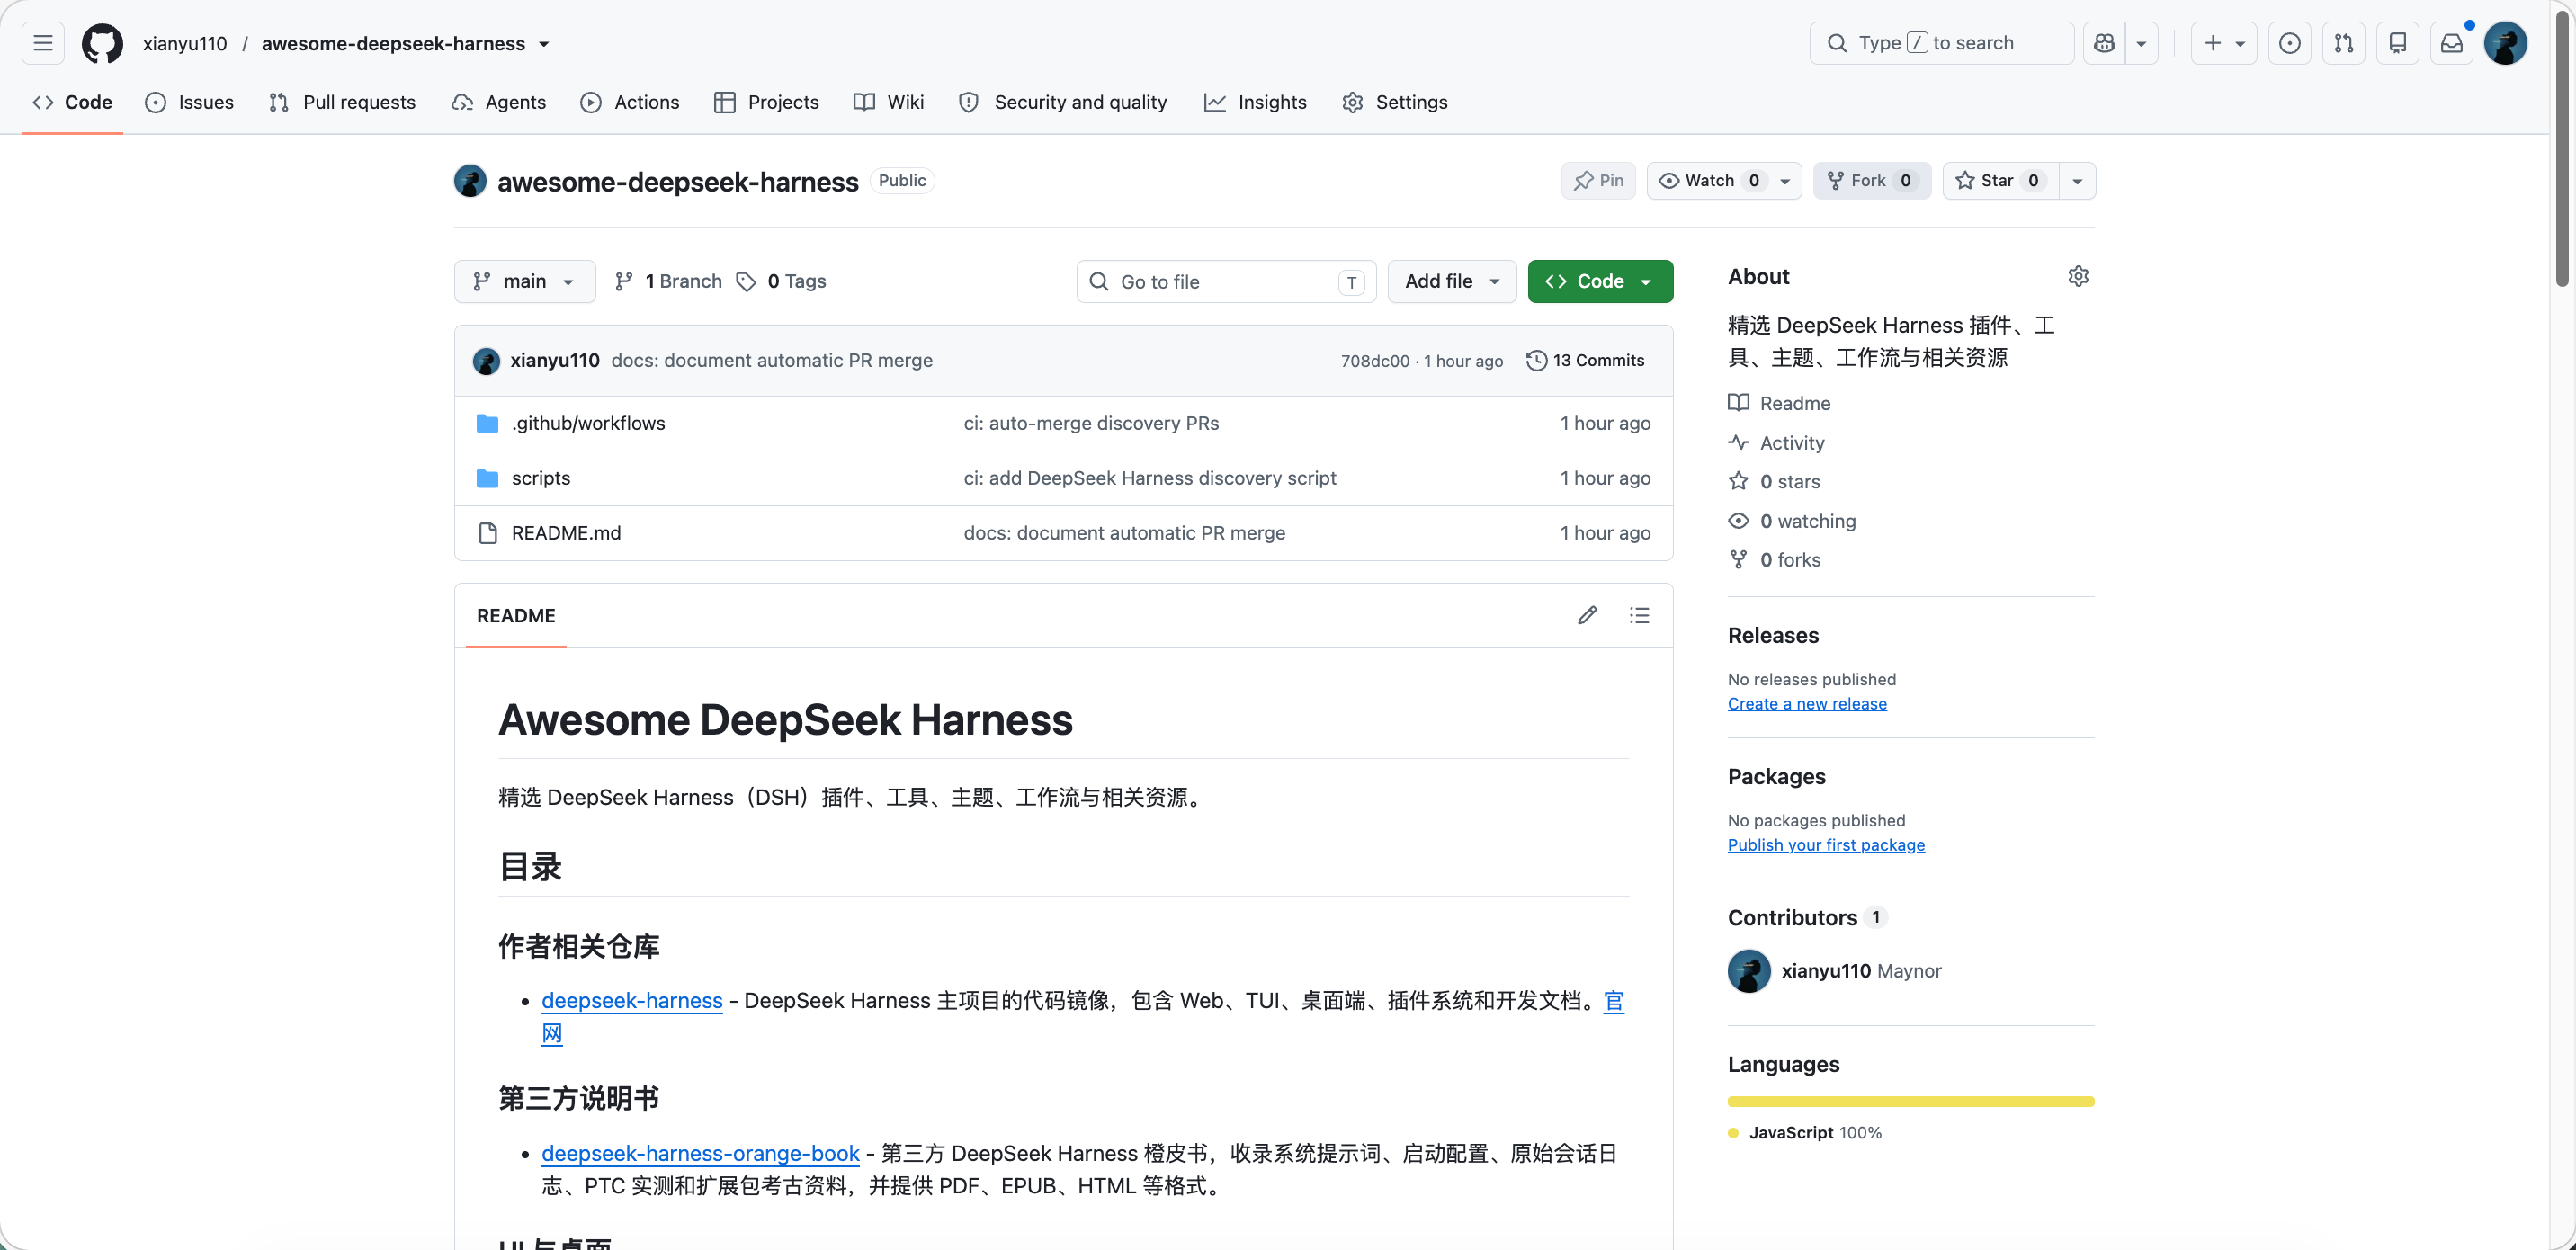Click the Readme link in About sidebar
Screen dimensions: 2576x1250
1795,403
